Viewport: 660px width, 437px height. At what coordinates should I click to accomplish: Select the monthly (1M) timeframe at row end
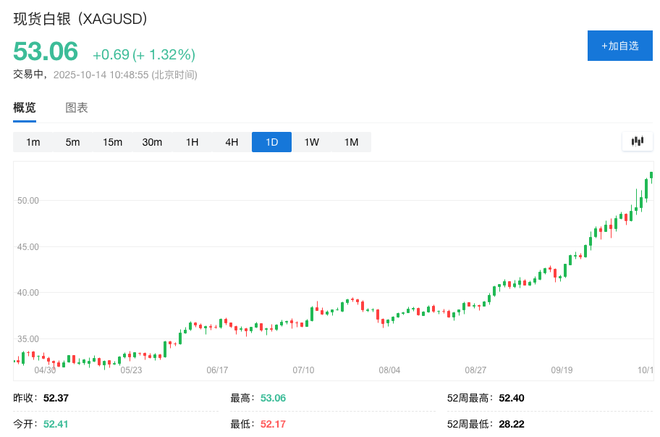click(351, 142)
